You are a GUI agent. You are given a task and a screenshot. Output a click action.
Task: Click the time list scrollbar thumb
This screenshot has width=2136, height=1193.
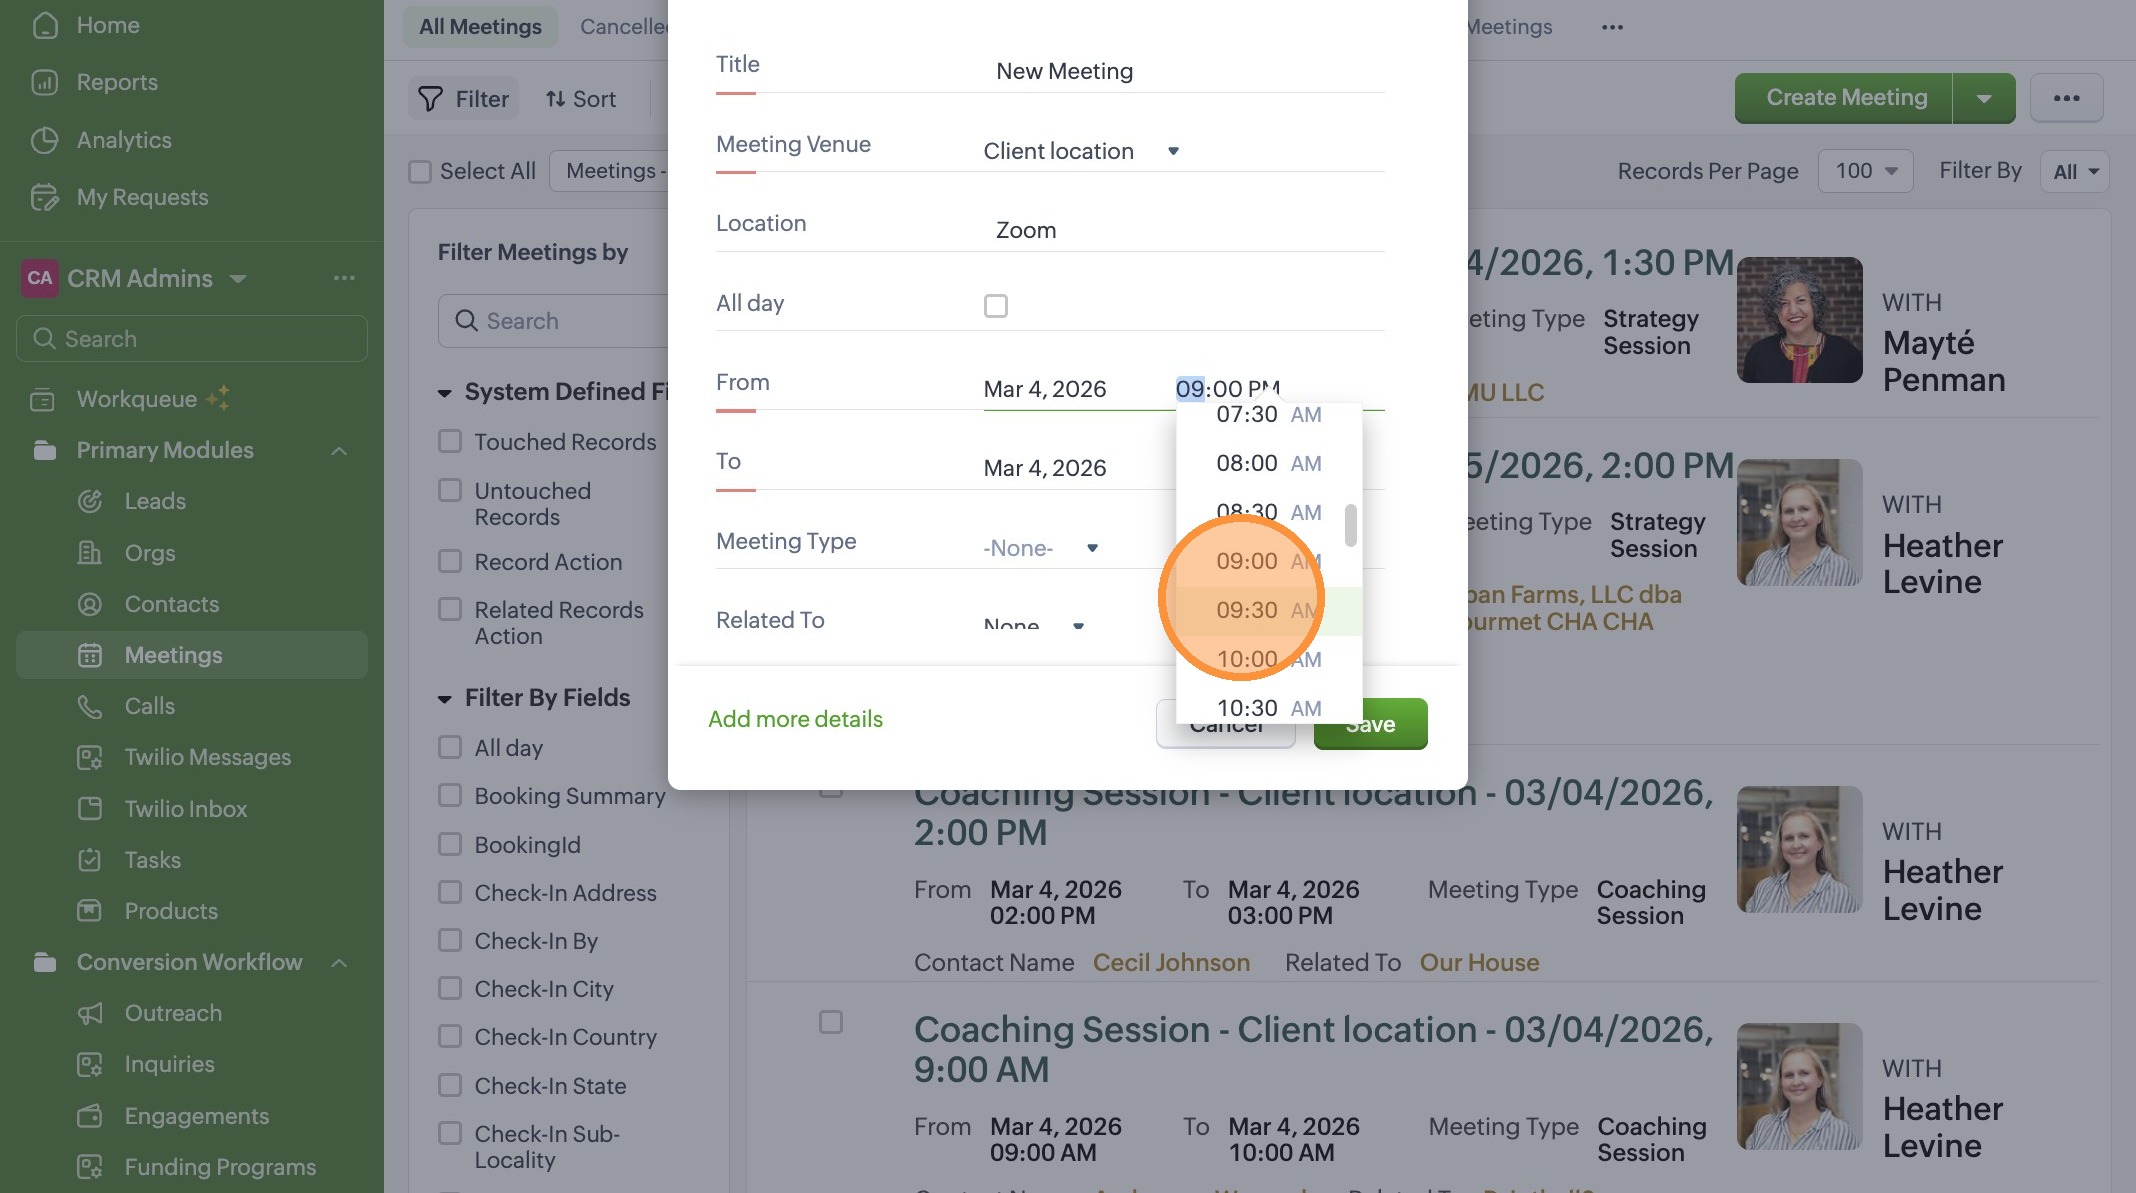coord(1350,526)
